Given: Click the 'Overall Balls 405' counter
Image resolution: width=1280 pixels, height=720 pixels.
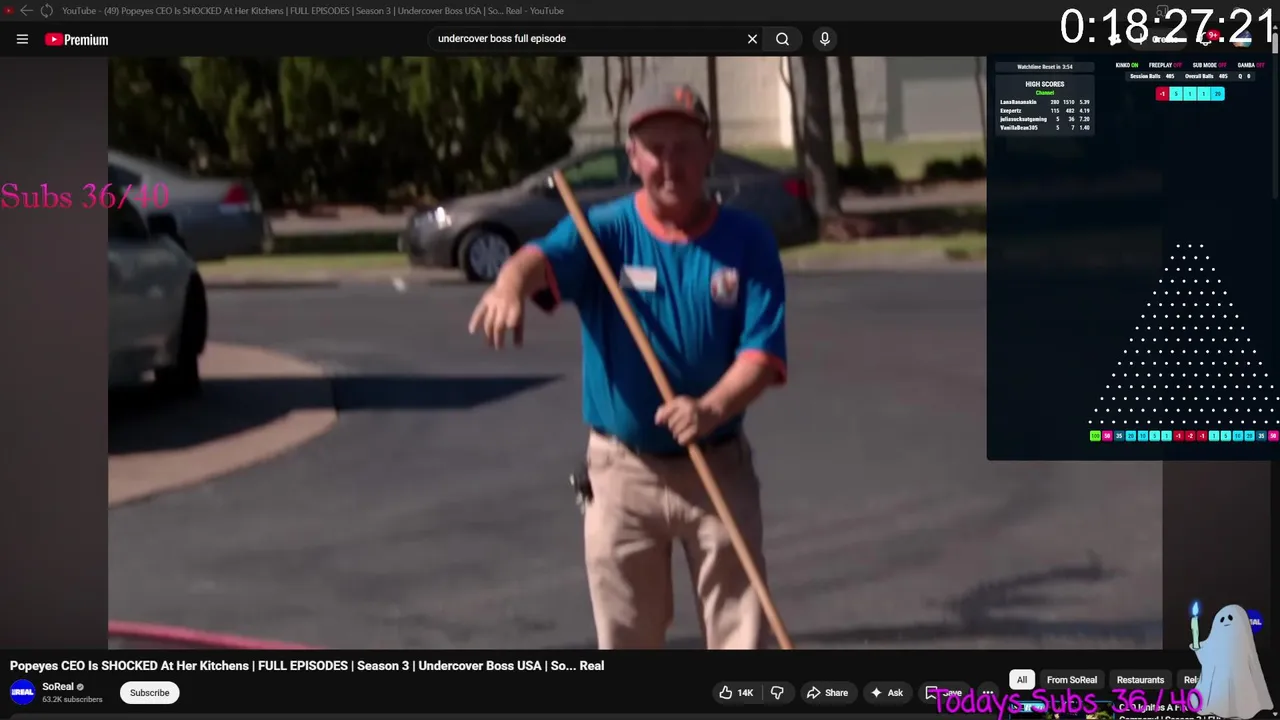Looking at the screenshot, I should pyautogui.click(x=1206, y=76).
